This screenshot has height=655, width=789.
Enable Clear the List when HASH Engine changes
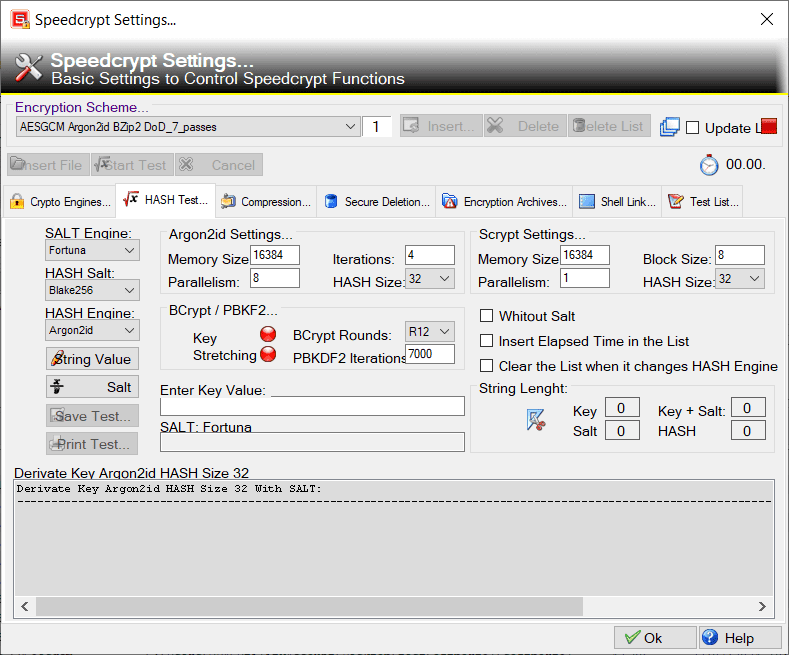(x=486, y=366)
